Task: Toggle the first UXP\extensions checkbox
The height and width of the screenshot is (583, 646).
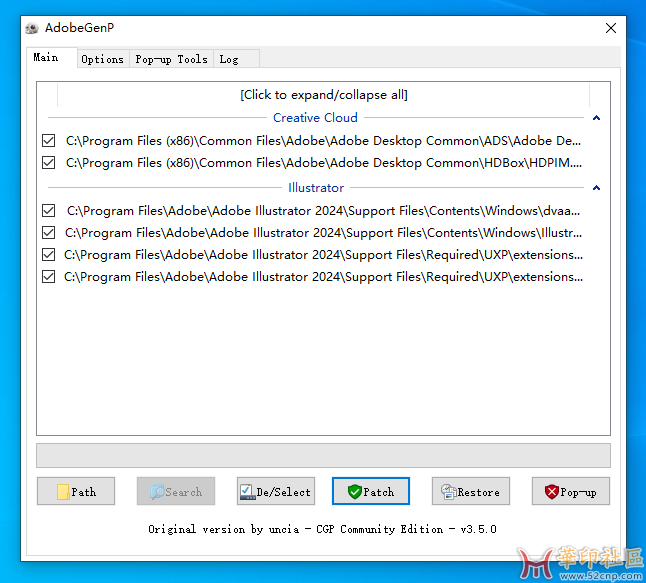Action: point(49,255)
